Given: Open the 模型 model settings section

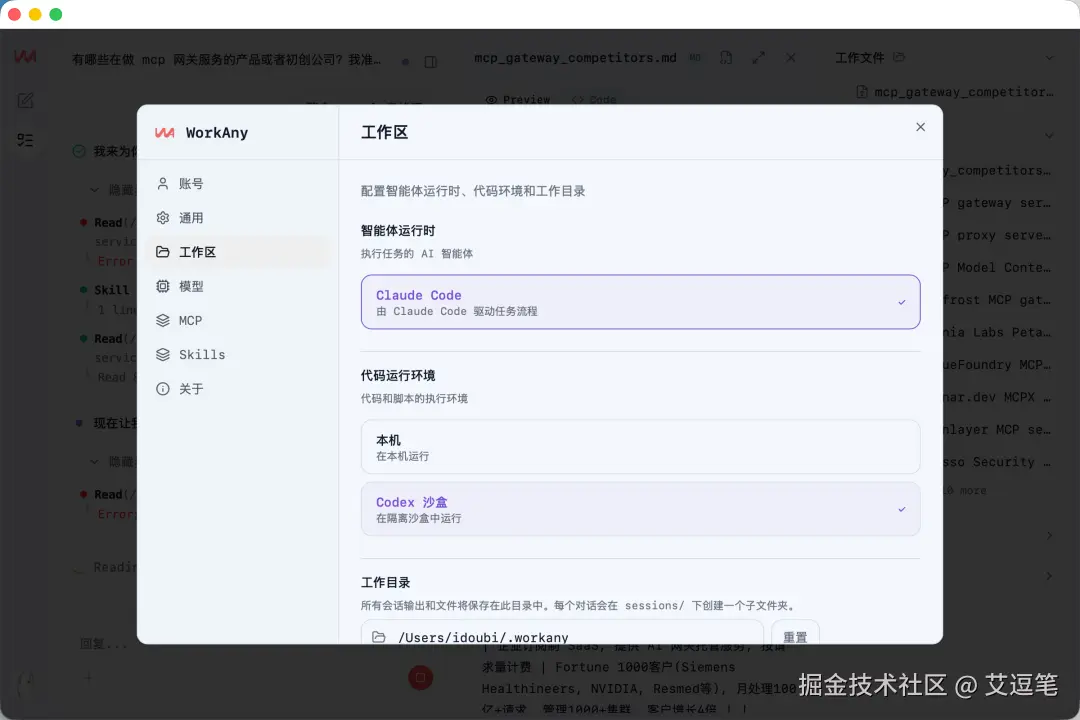Looking at the screenshot, I should pos(236,286).
